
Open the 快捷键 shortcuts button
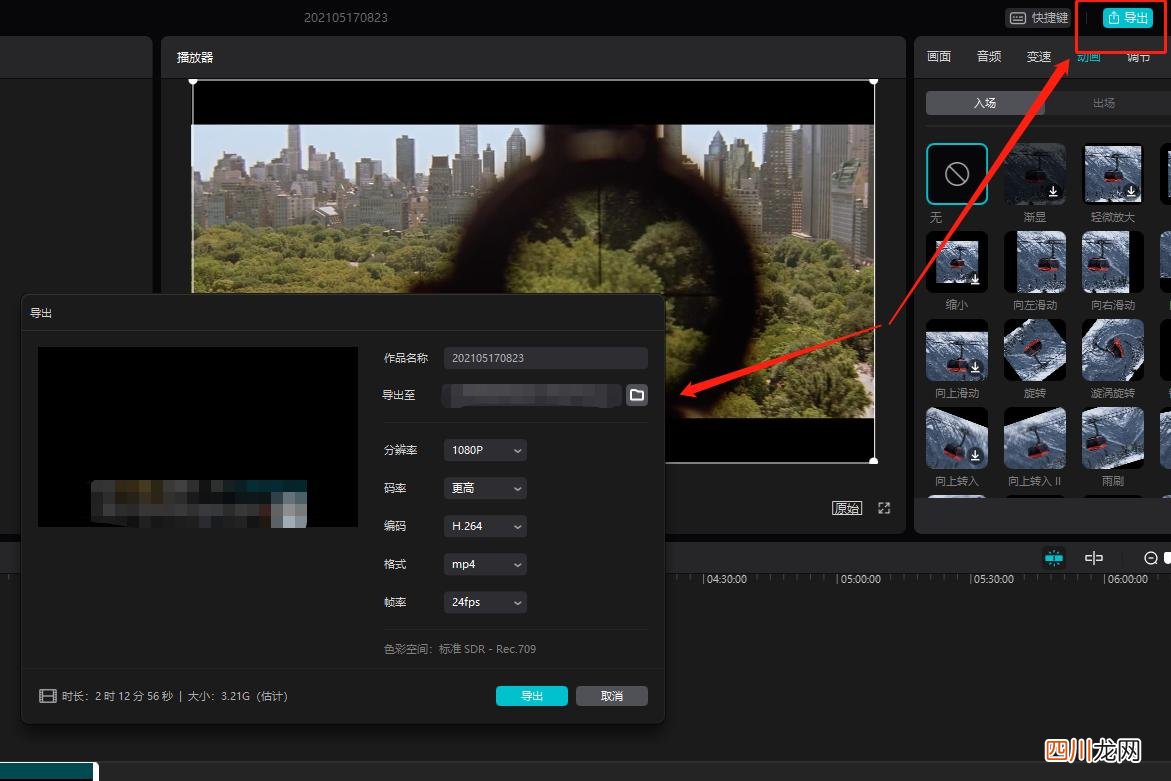1039,18
